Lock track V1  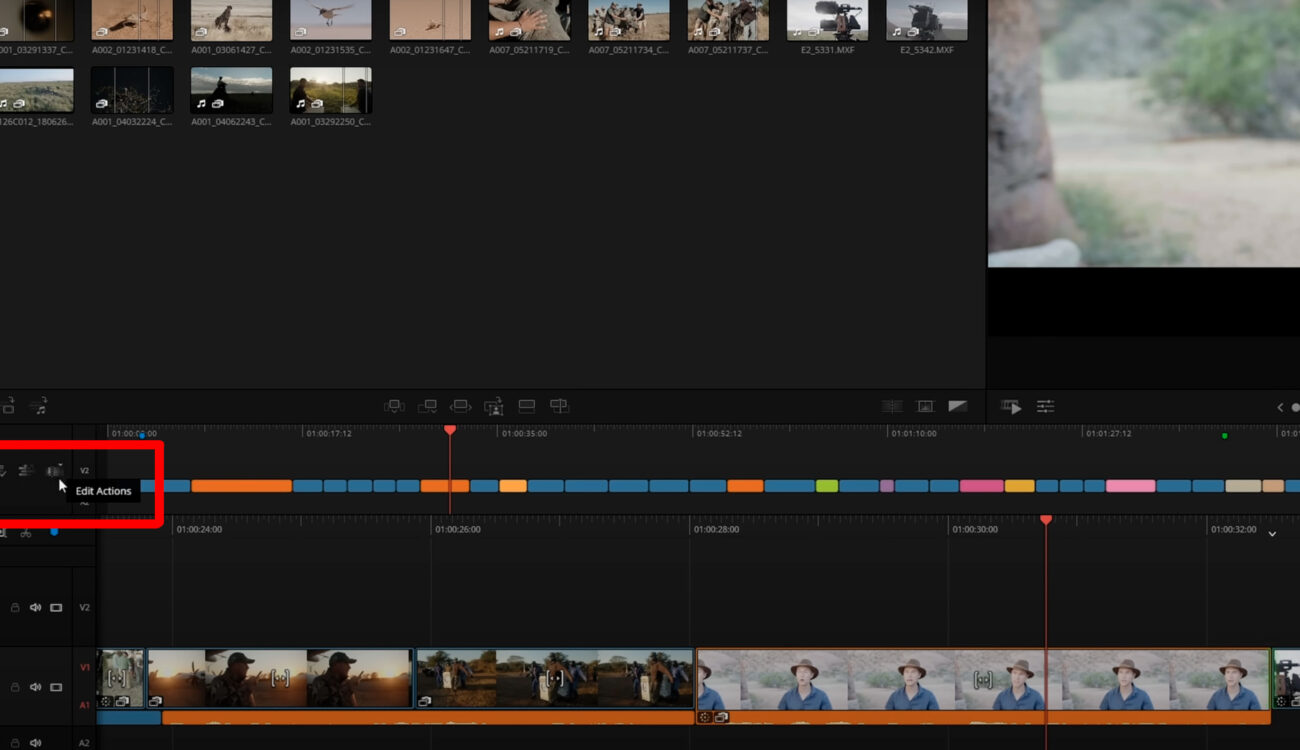point(15,687)
